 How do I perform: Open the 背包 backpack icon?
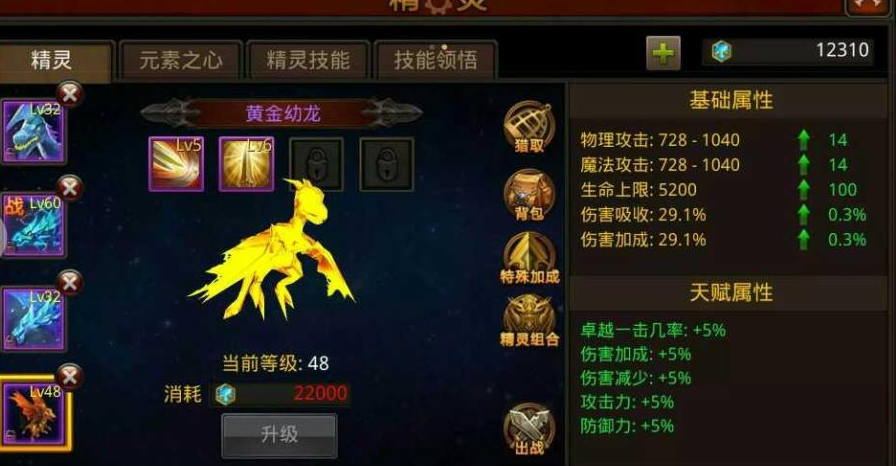(529, 195)
